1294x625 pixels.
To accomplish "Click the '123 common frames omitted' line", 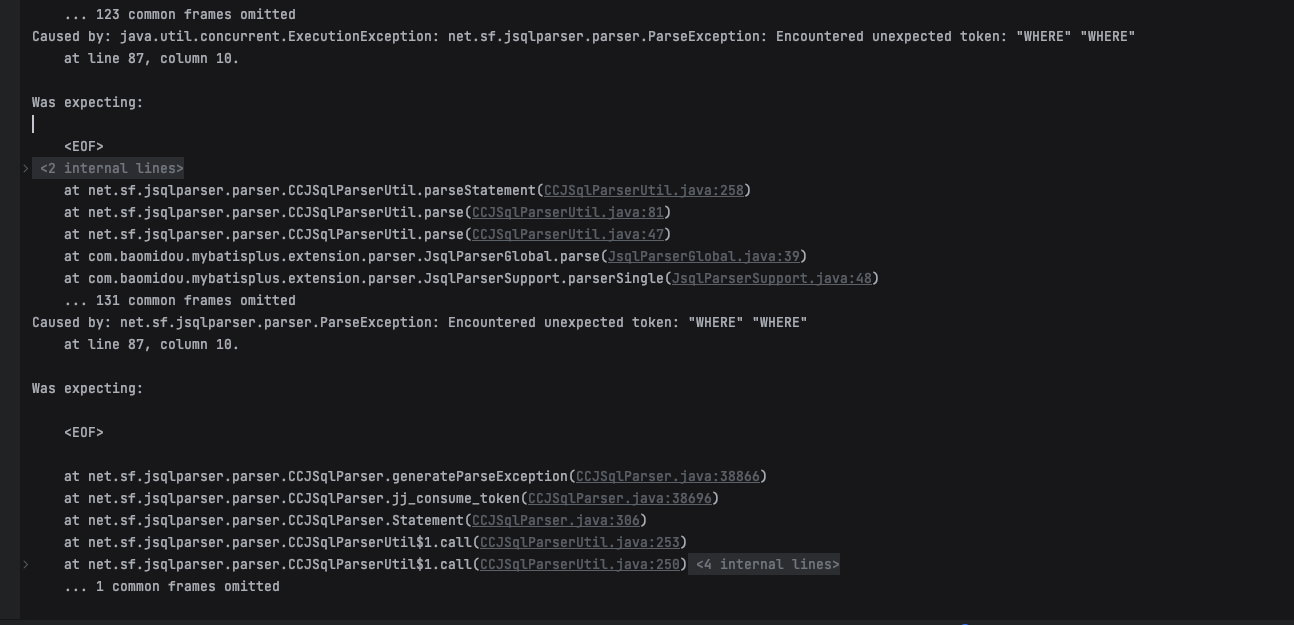I will tap(180, 15).
